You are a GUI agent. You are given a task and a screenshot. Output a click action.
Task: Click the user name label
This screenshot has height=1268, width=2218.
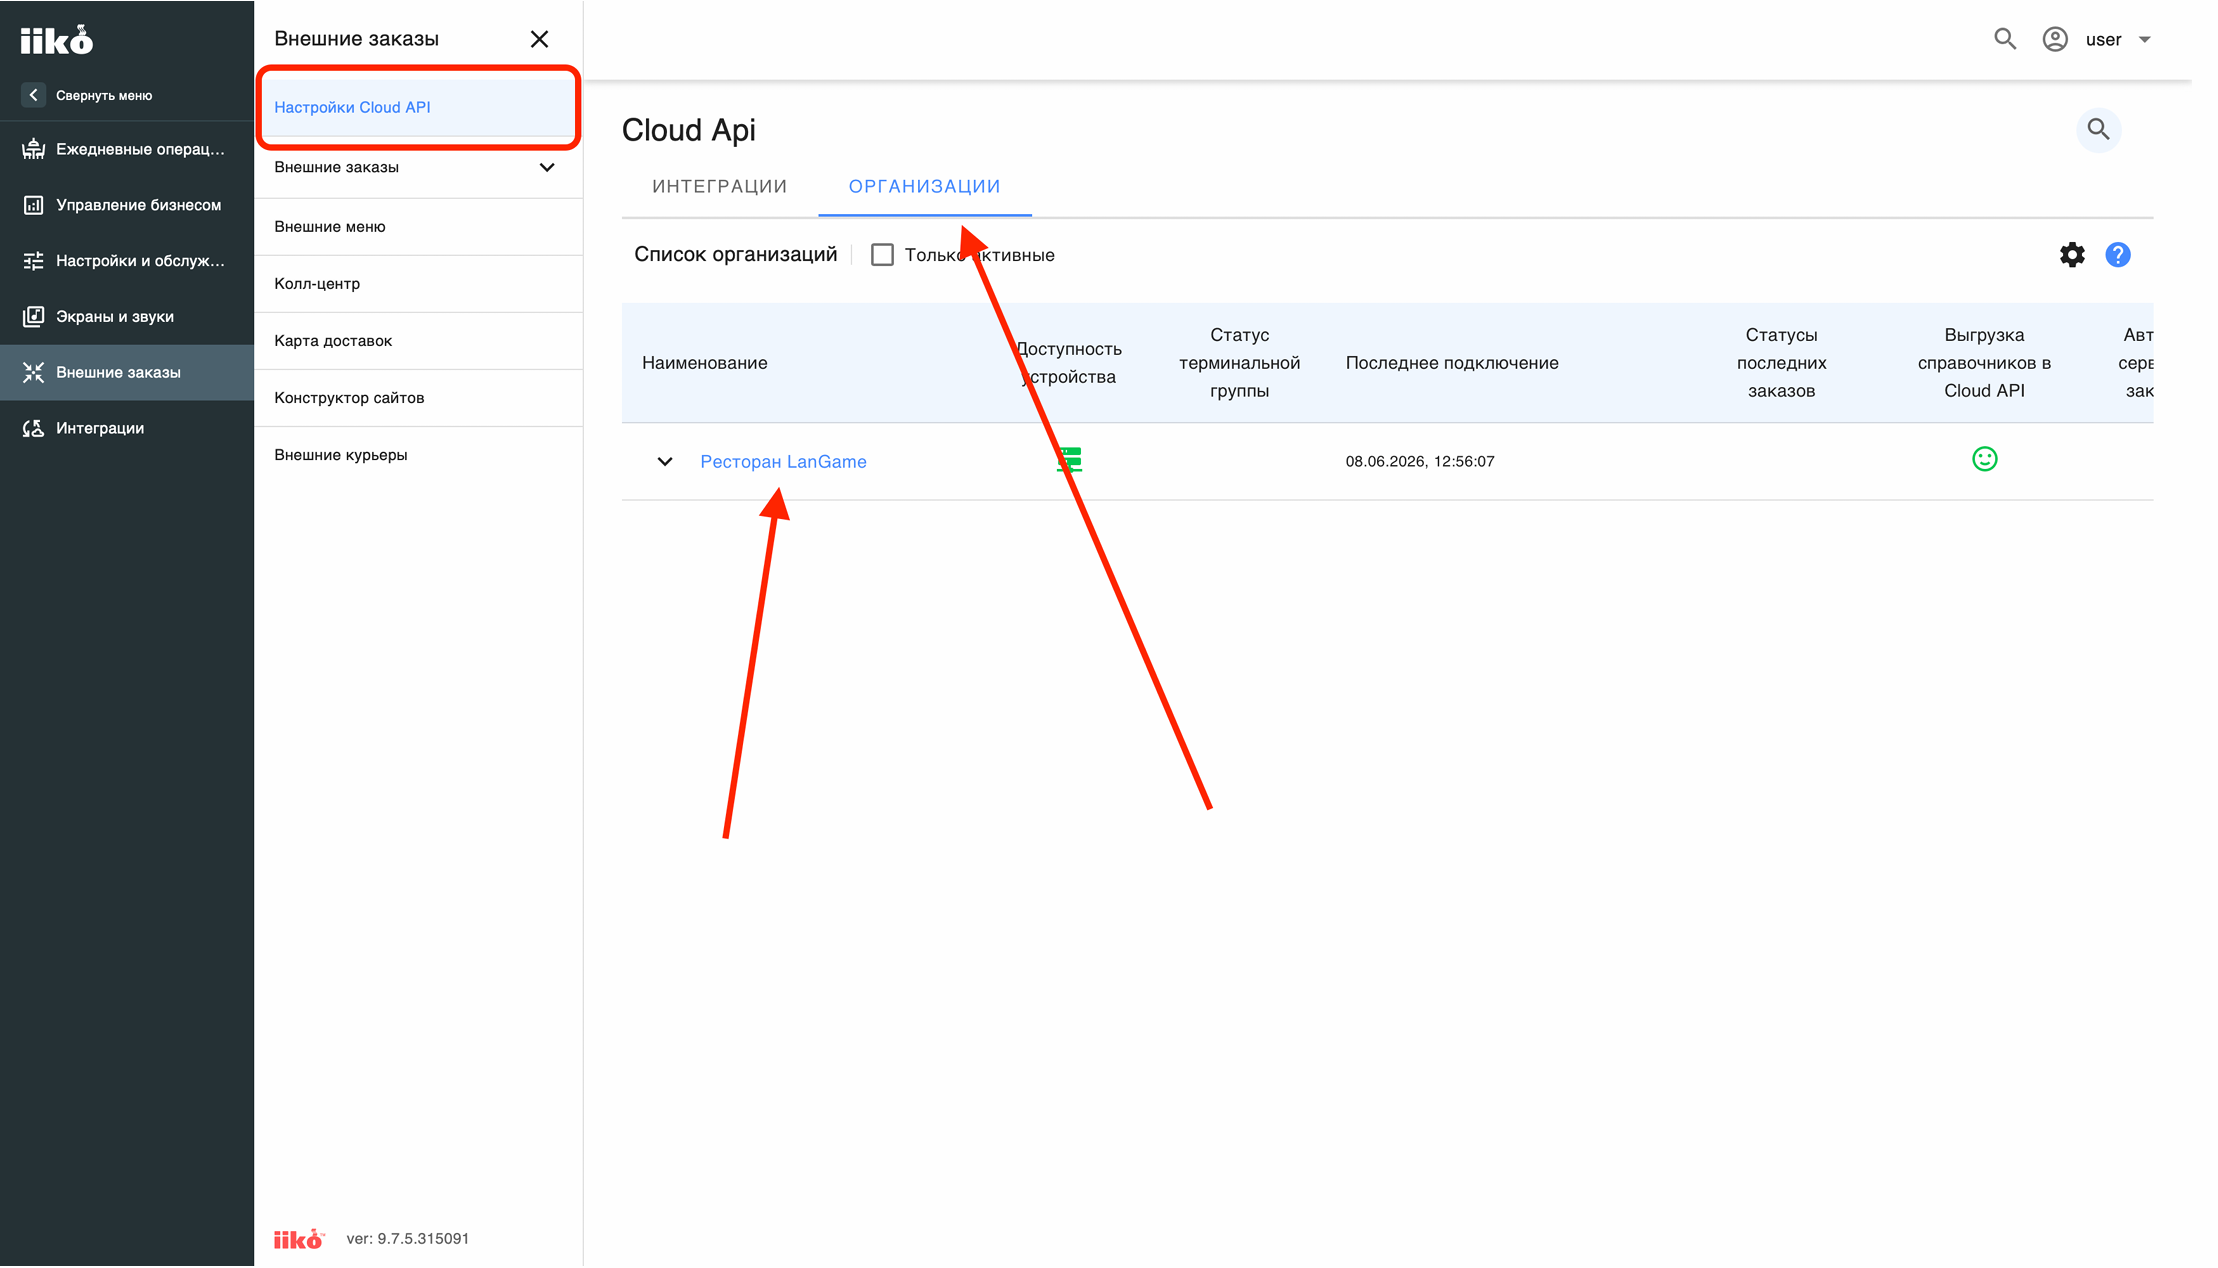(x=2103, y=40)
